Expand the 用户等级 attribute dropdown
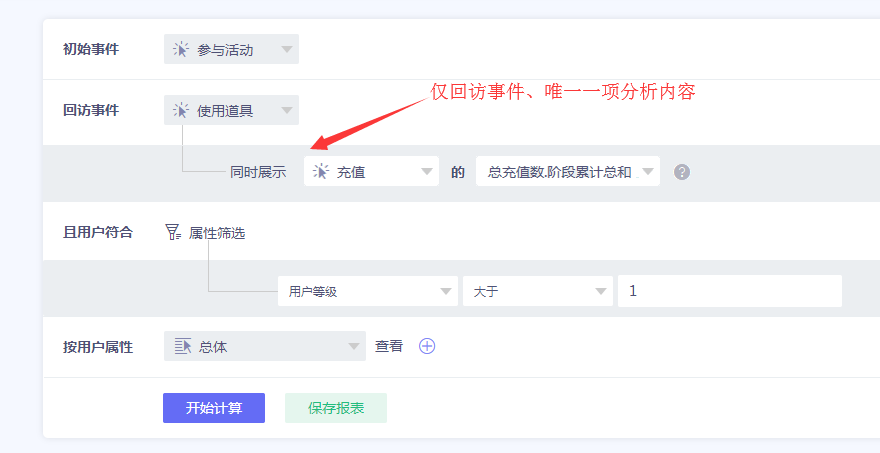The image size is (880, 453). pos(446,291)
